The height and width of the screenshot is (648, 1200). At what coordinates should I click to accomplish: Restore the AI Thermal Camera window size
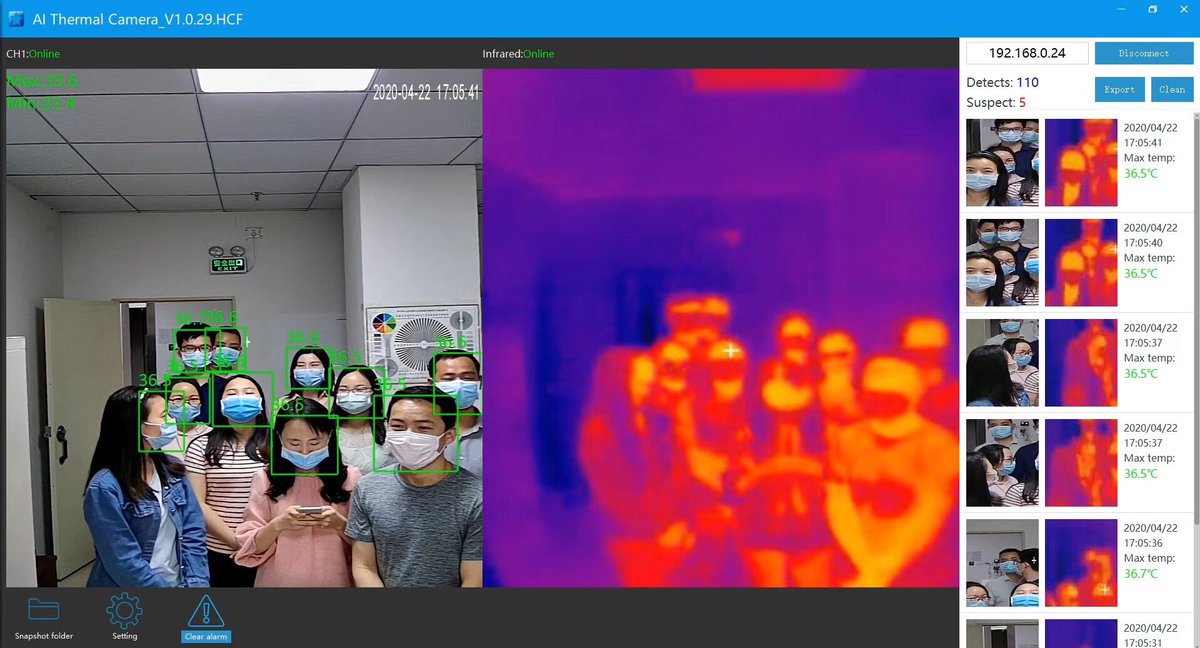point(1152,9)
